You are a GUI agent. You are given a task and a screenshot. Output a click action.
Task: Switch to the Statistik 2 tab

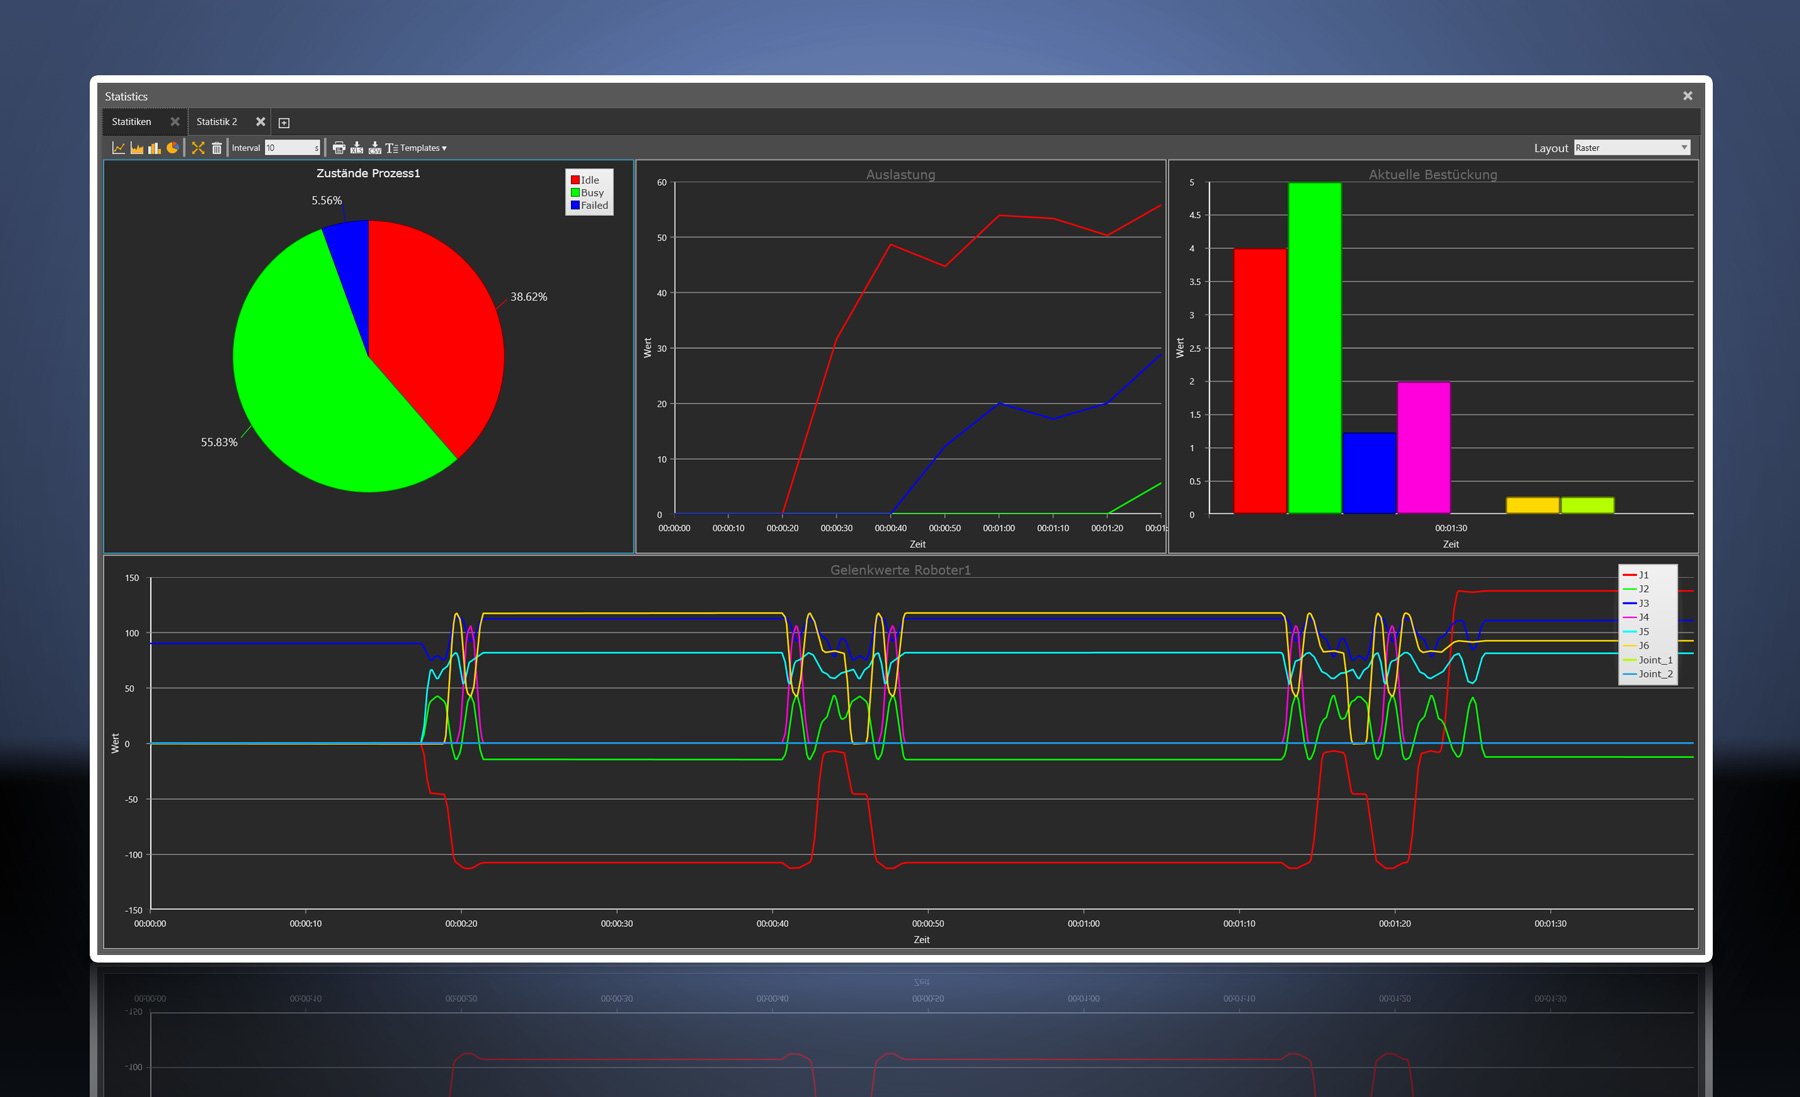point(218,121)
